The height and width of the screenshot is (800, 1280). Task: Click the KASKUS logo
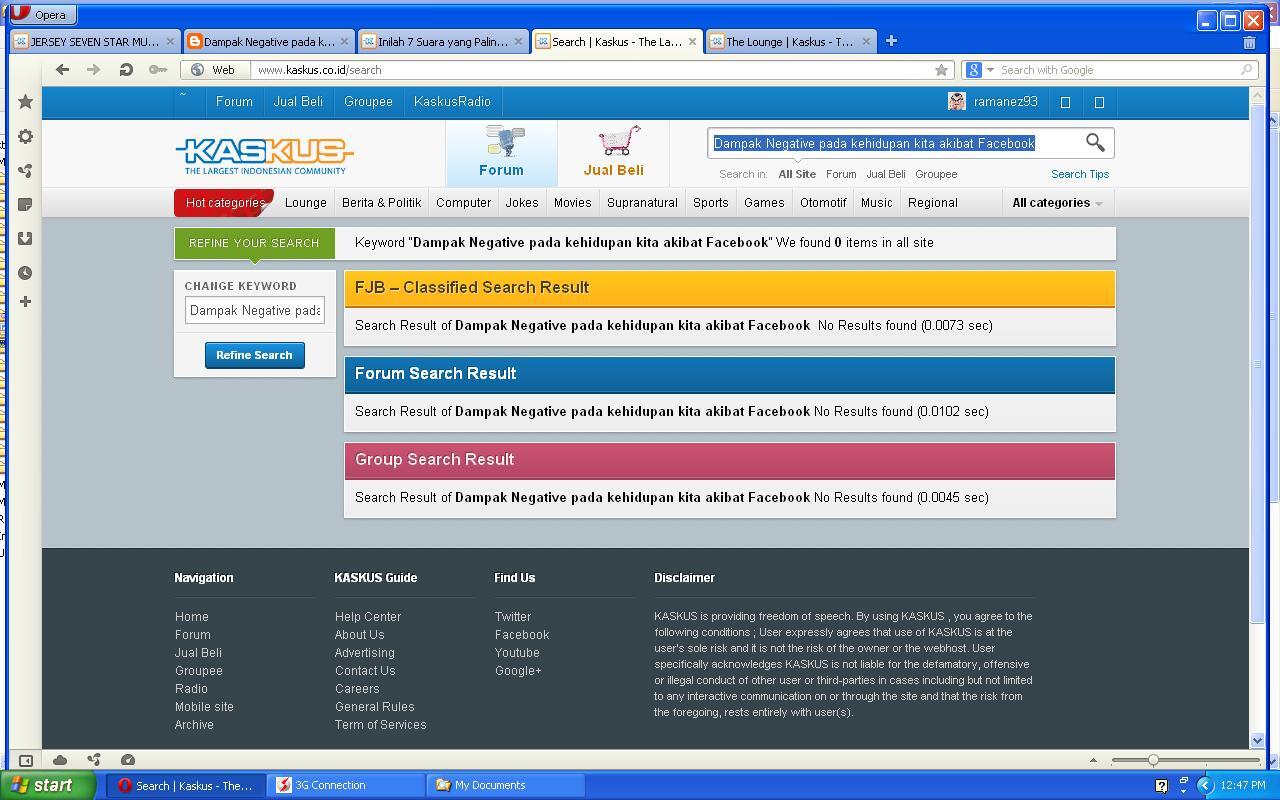coord(265,155)
